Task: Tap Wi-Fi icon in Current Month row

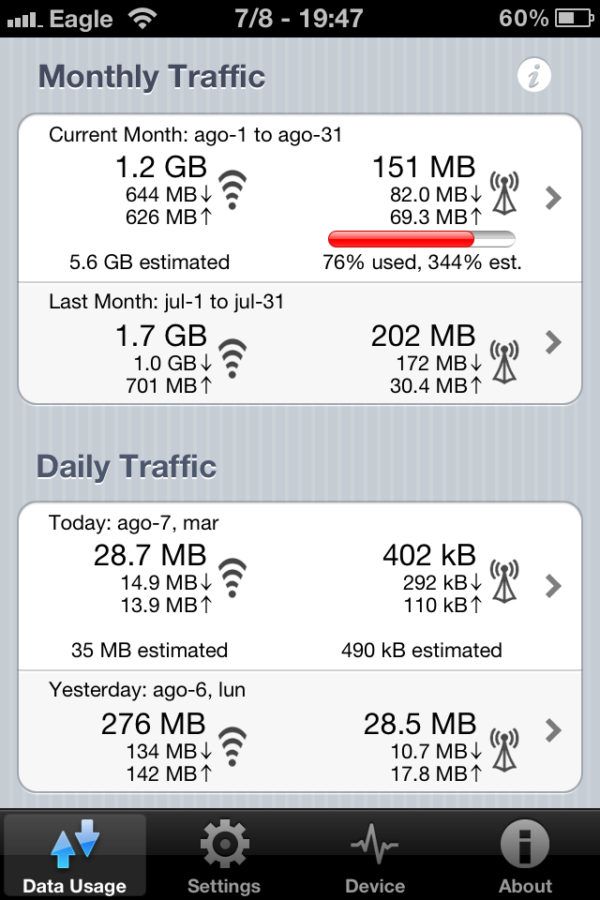Action: click(233, 190)
